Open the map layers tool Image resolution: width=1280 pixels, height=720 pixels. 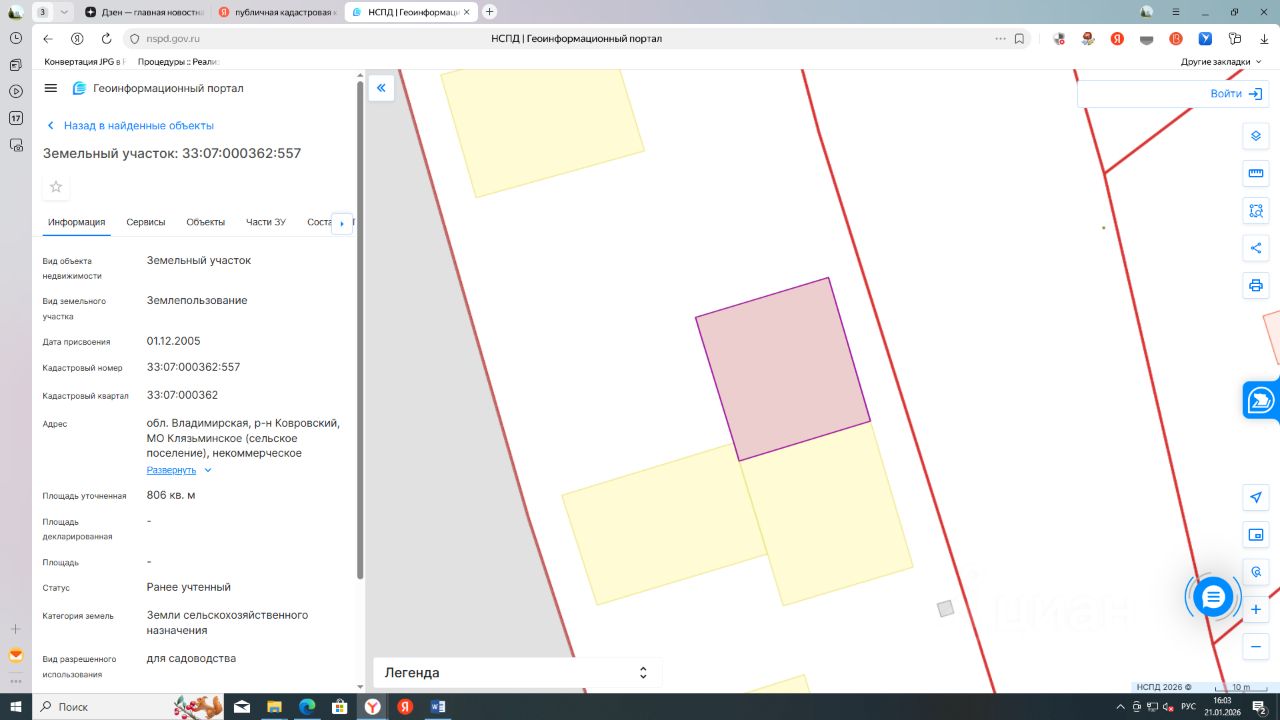coord(1256,136)
